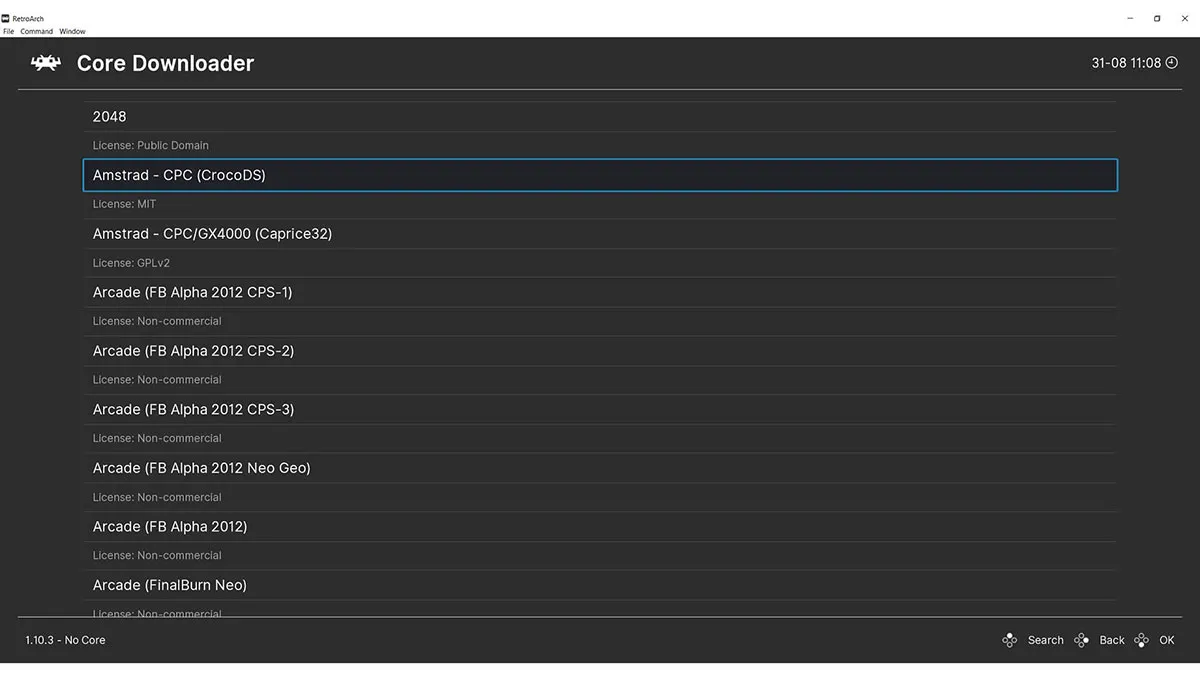Open the Command menu

click(x=37, y=31)
